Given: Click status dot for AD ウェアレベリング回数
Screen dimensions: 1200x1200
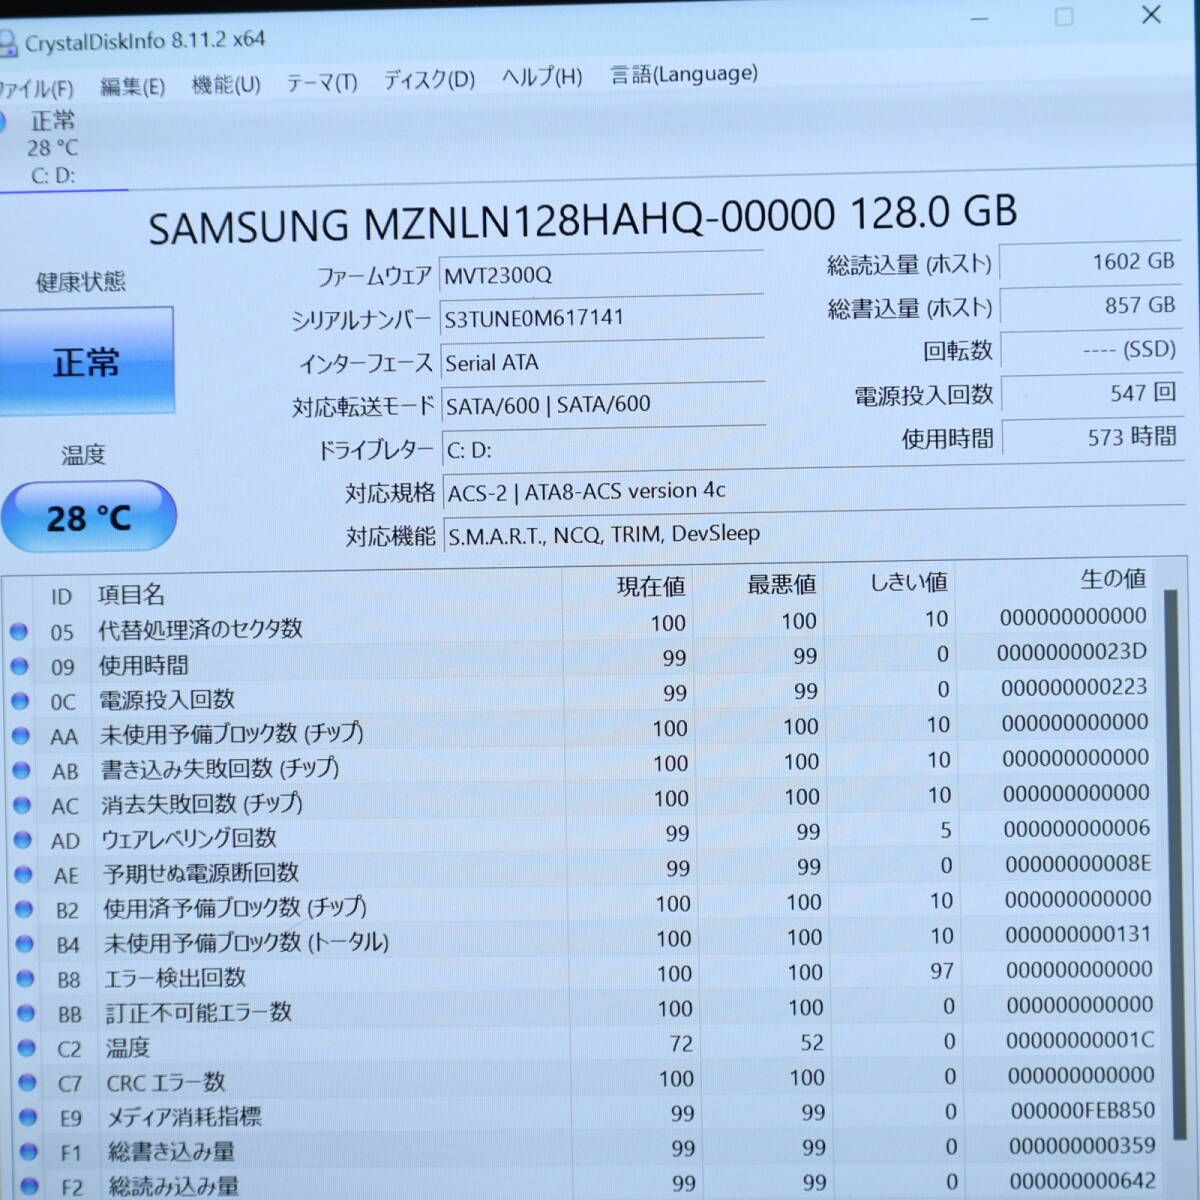Looking at the screenshot, I should pyautogui.click(x=22, y=841).
